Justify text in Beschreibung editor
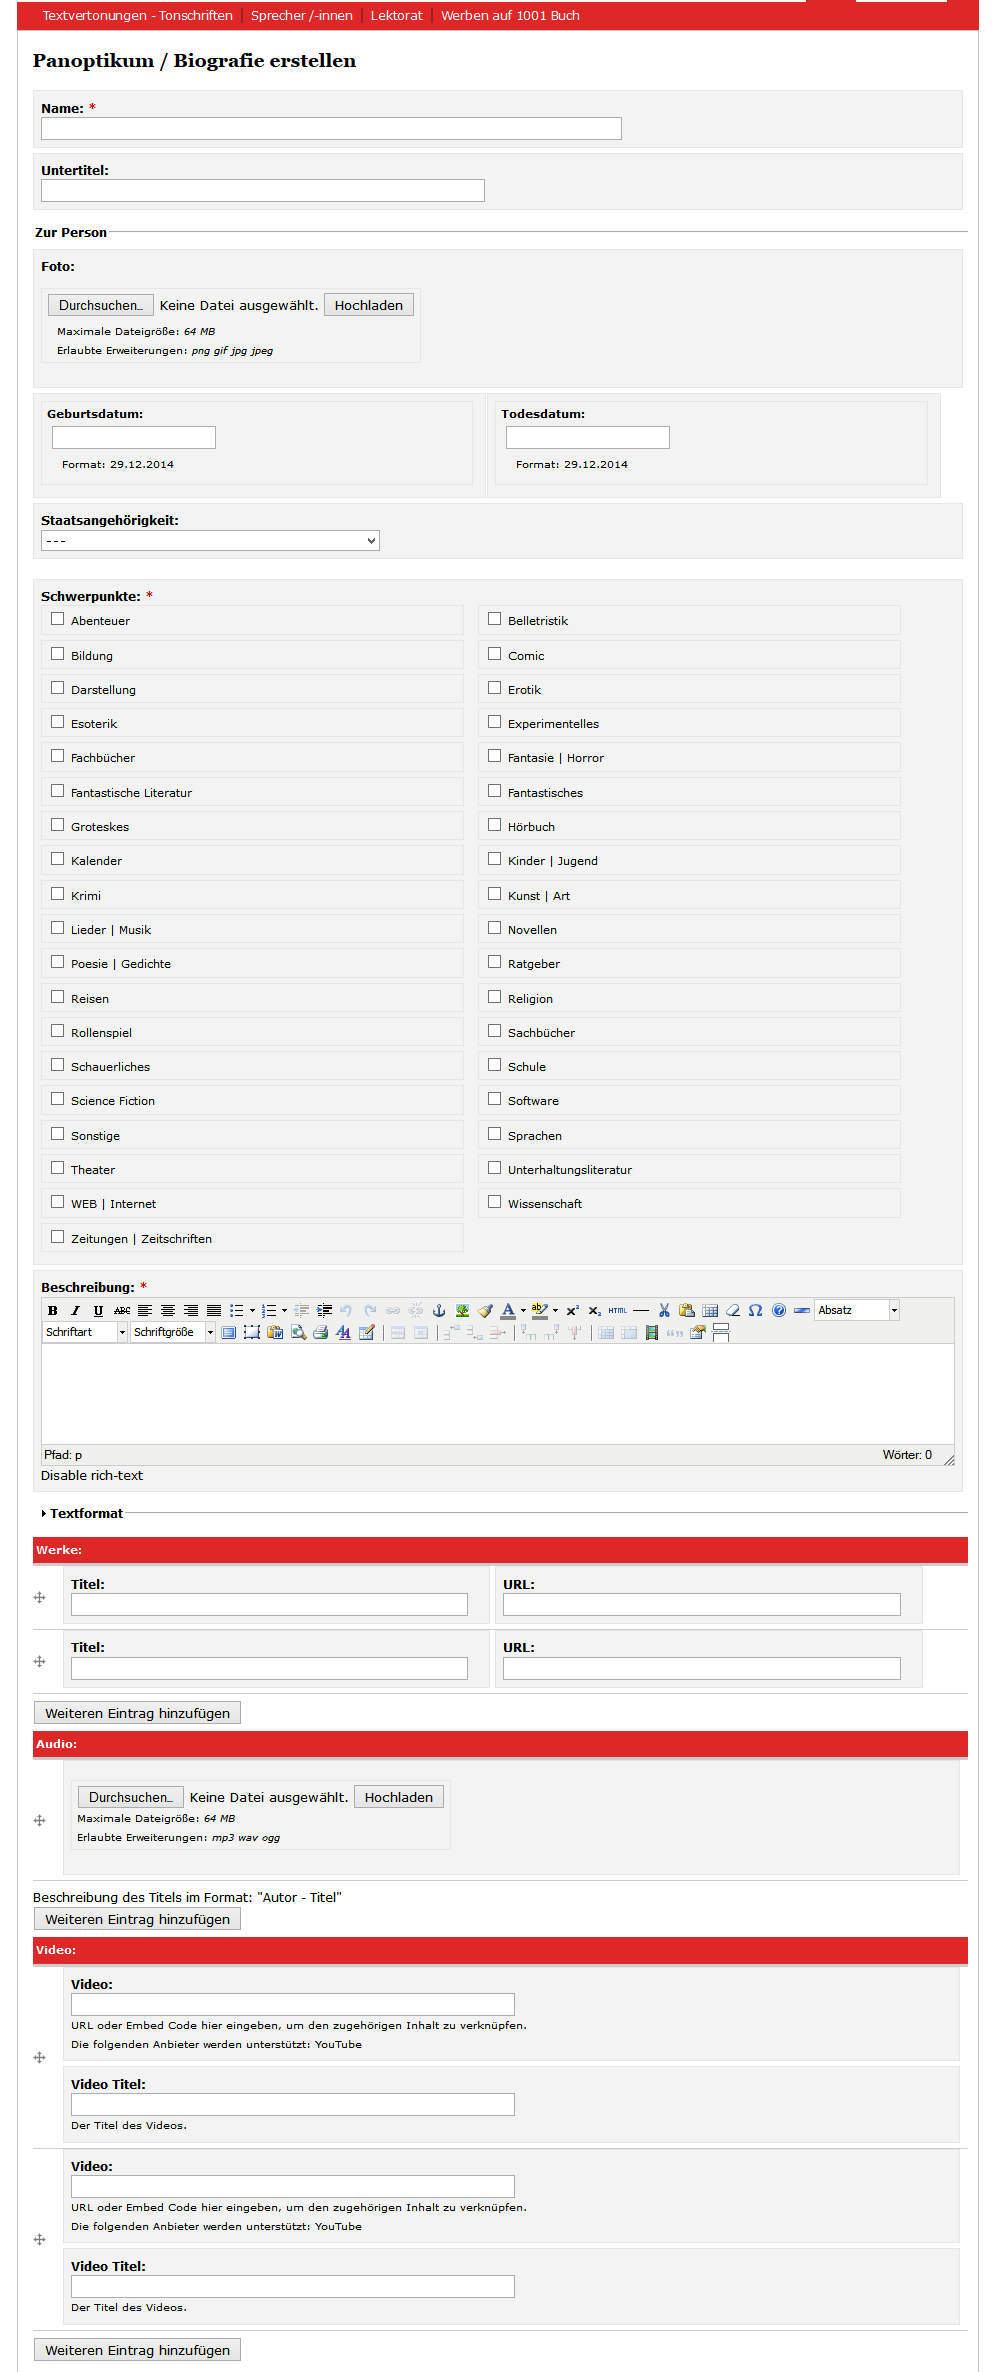 (x=214, y=1310)
